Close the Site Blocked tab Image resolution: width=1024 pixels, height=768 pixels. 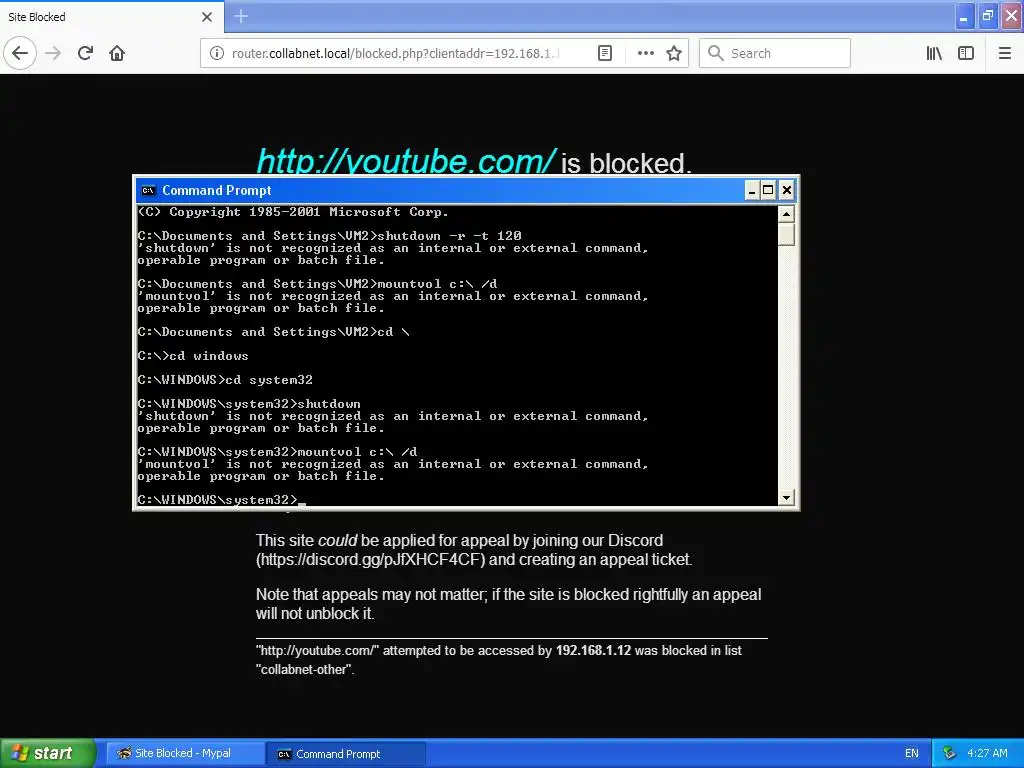click(x=206, y=17)
